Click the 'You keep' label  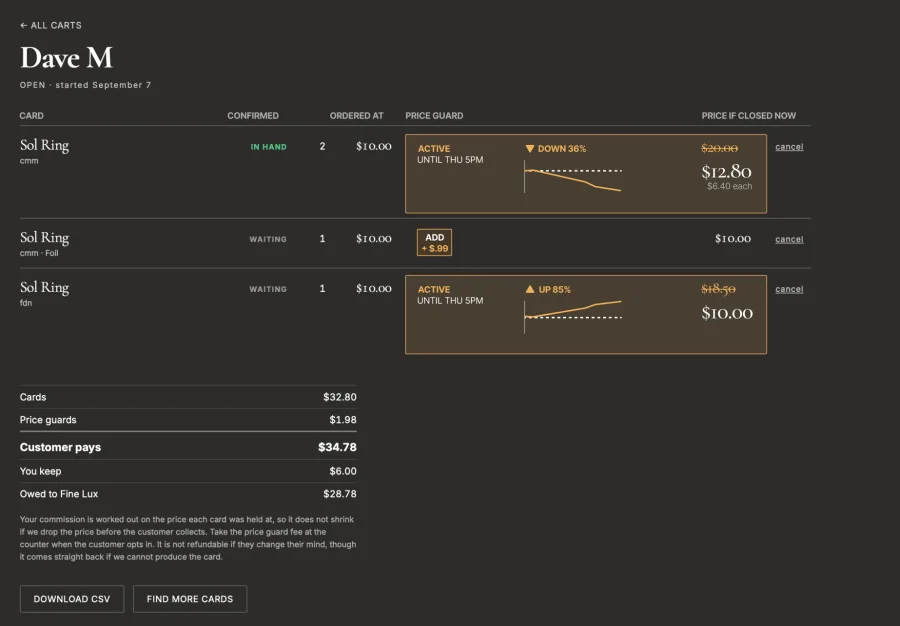pyautogui.click(x=40, y=471)
